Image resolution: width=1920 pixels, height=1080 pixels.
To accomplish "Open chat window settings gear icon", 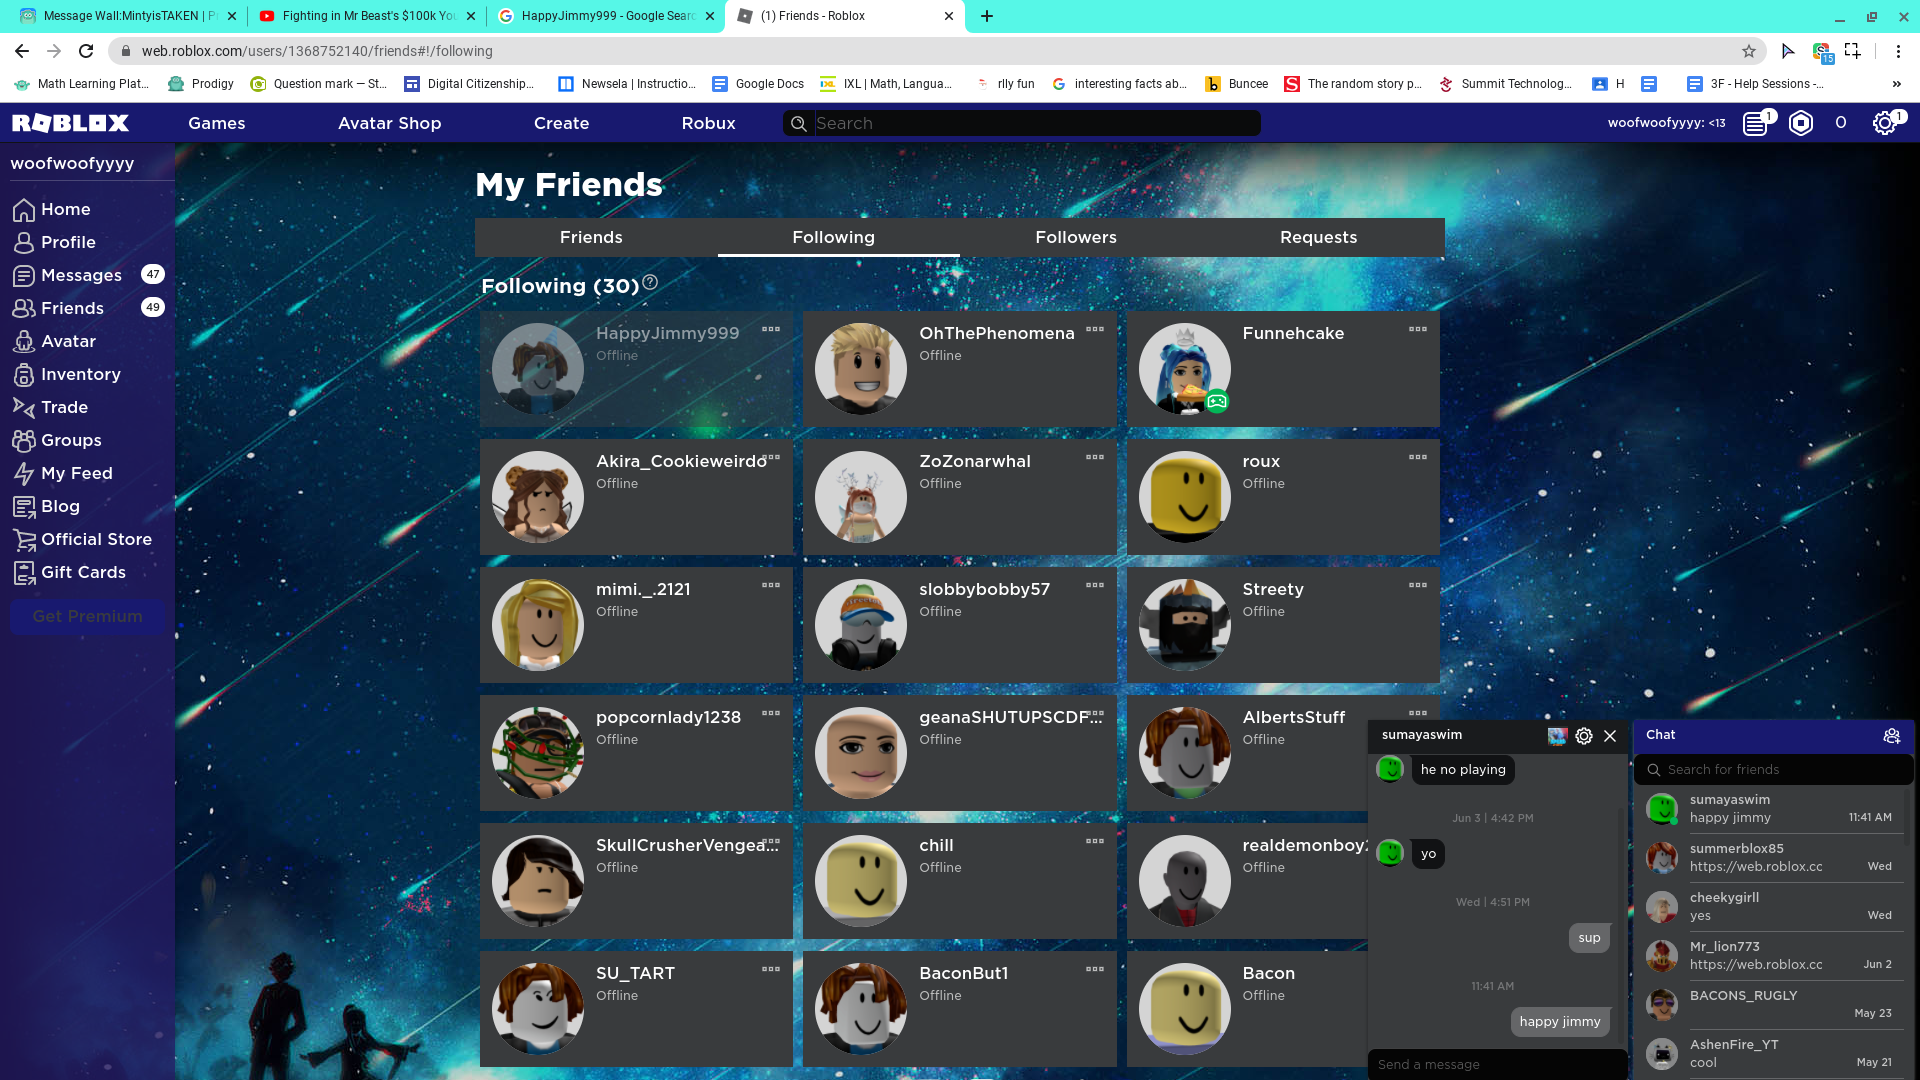I will coord(1584,736).
